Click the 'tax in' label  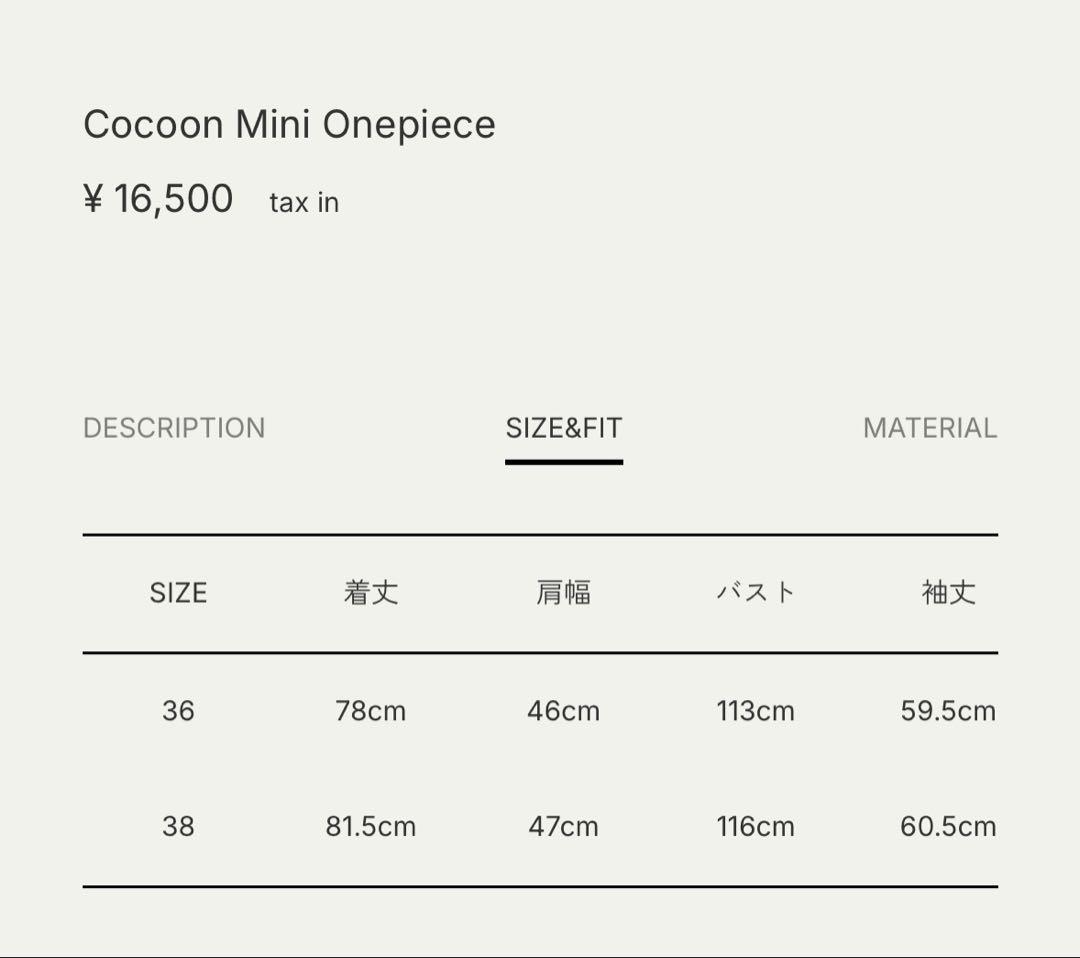[x=304, y=202]
